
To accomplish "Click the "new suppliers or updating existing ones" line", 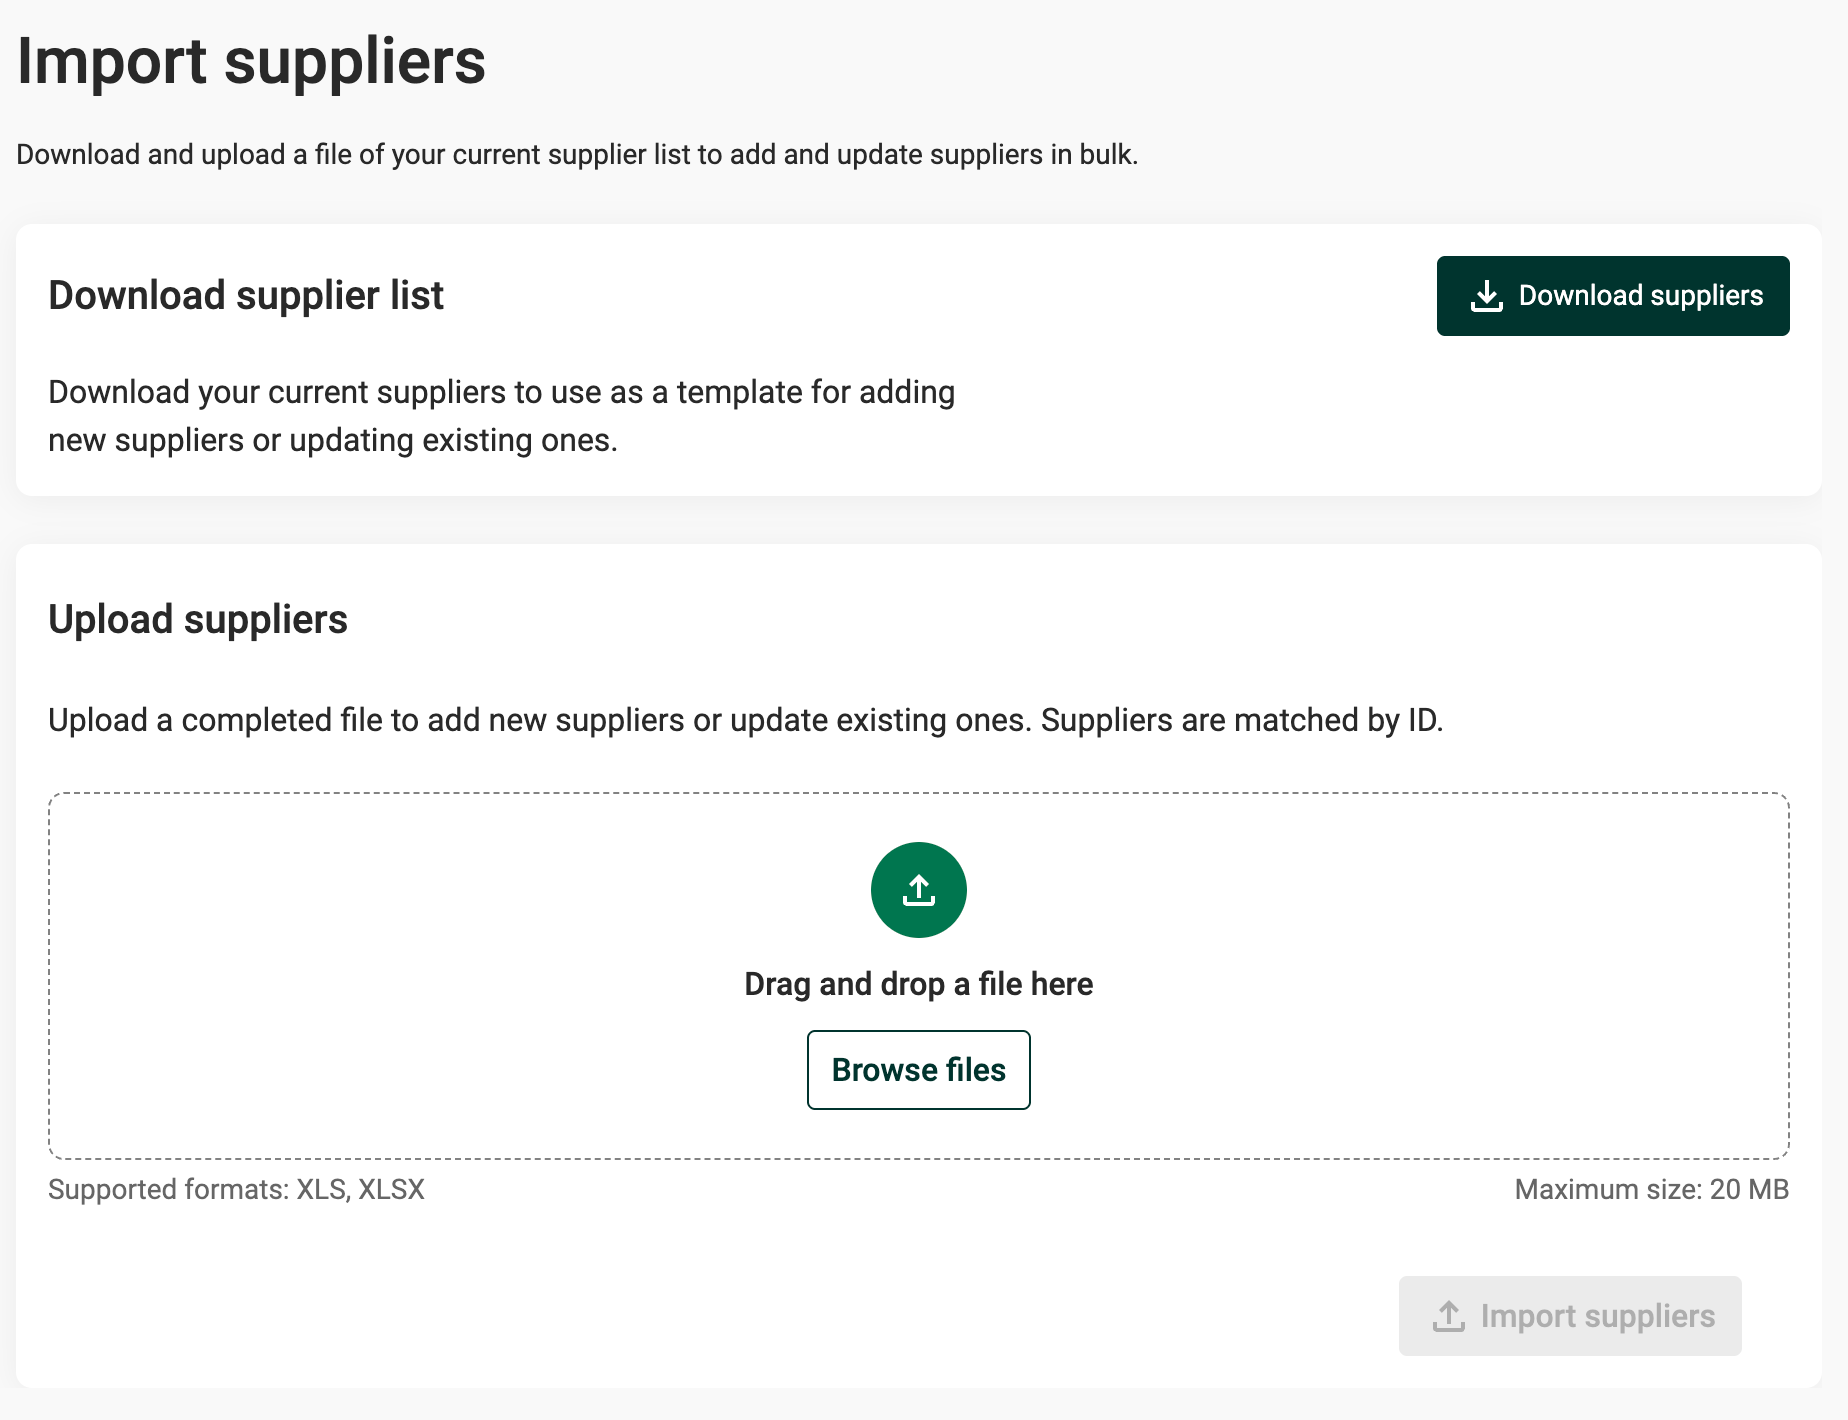I will 333,440.
